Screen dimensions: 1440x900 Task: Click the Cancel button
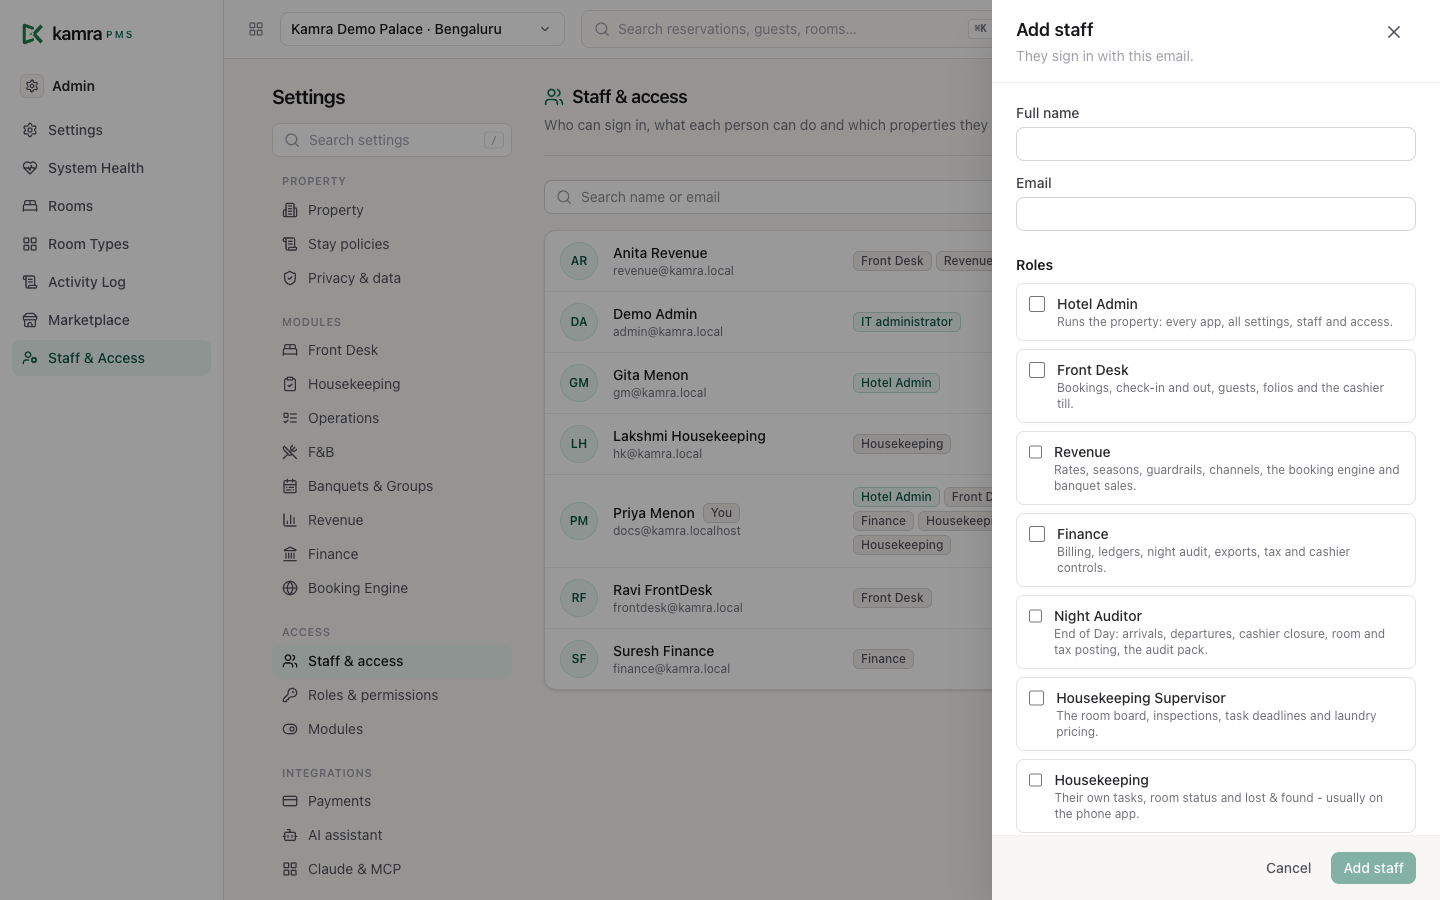(x=1288, y=868)
